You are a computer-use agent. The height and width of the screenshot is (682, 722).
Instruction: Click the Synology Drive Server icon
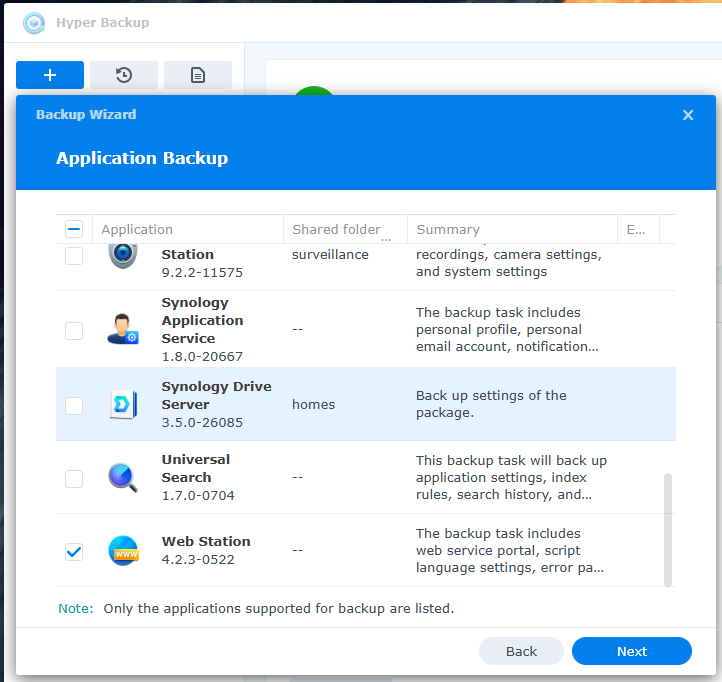[123, 404]
